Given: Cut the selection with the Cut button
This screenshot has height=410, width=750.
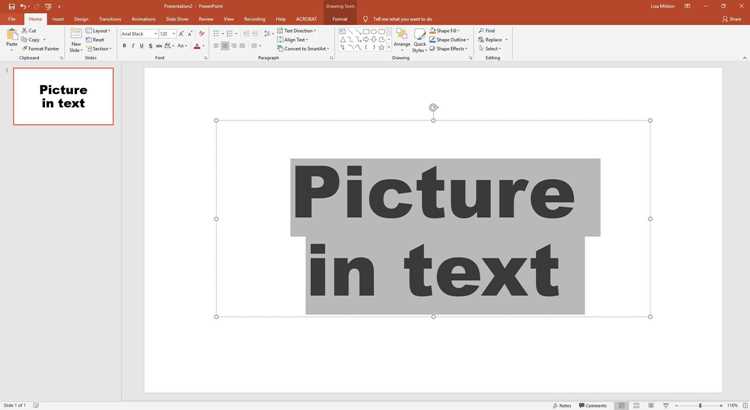Looking at the screenshot, I should [x=29, y=31].
